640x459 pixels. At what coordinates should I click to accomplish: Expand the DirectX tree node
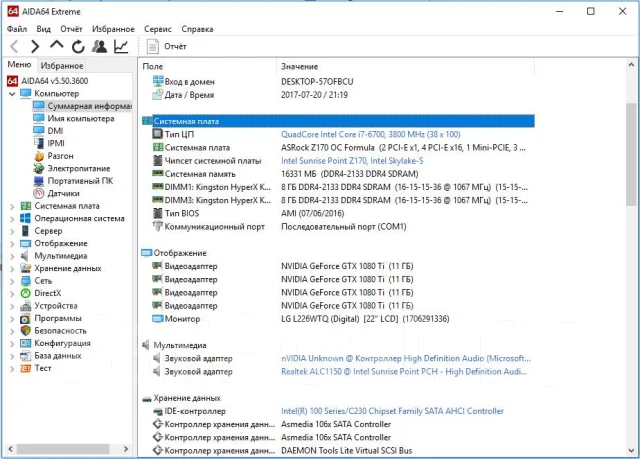point(12,294)
